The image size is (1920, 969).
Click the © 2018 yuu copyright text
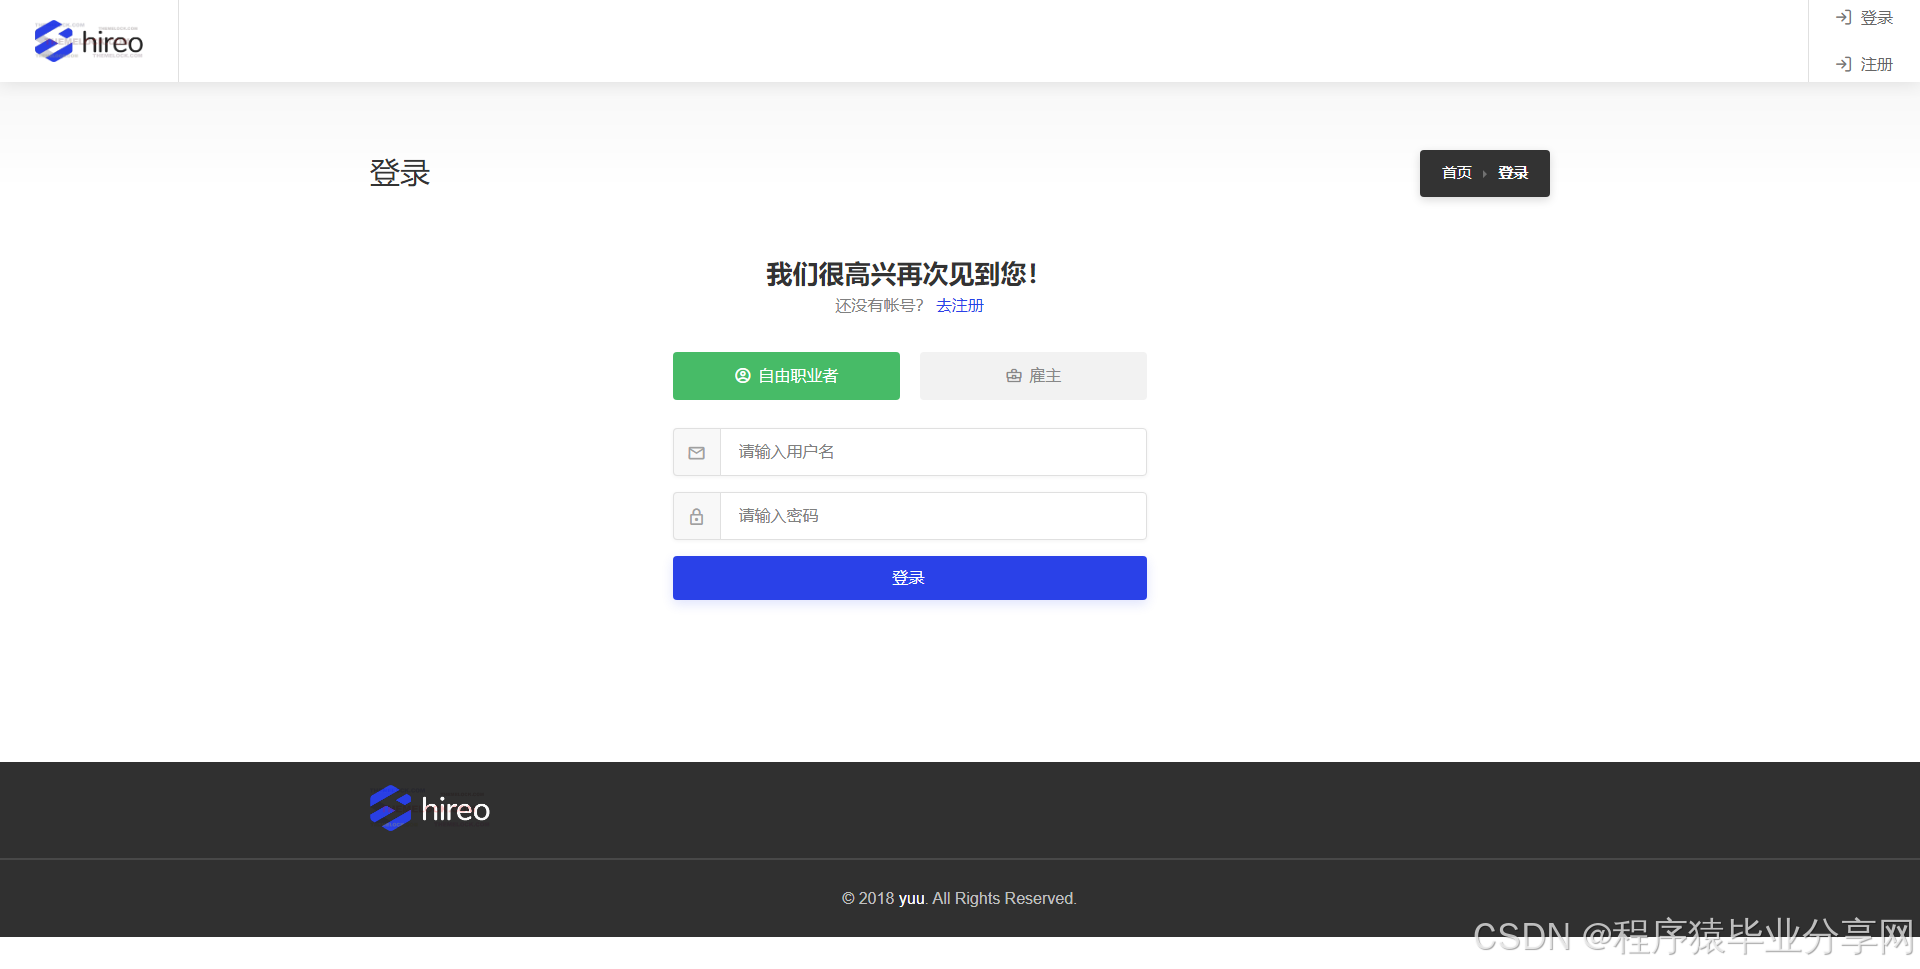[959, 898]
